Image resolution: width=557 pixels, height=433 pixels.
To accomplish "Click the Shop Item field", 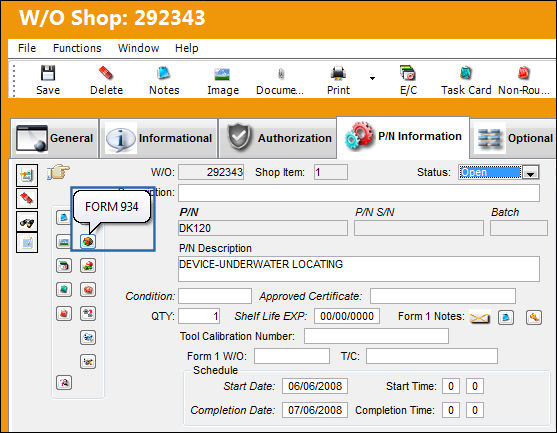I will pos(331,172).
